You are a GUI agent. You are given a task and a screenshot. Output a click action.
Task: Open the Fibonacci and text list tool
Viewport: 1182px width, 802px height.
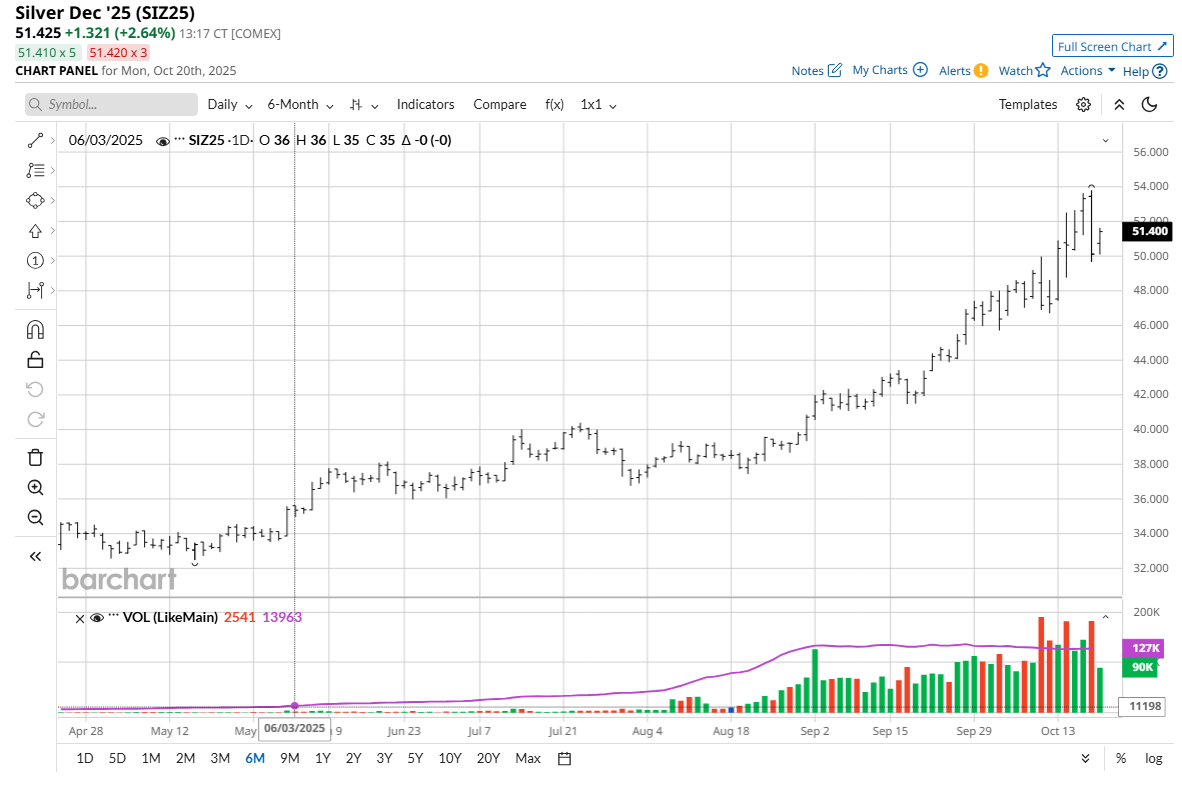[x=35, y=170]
